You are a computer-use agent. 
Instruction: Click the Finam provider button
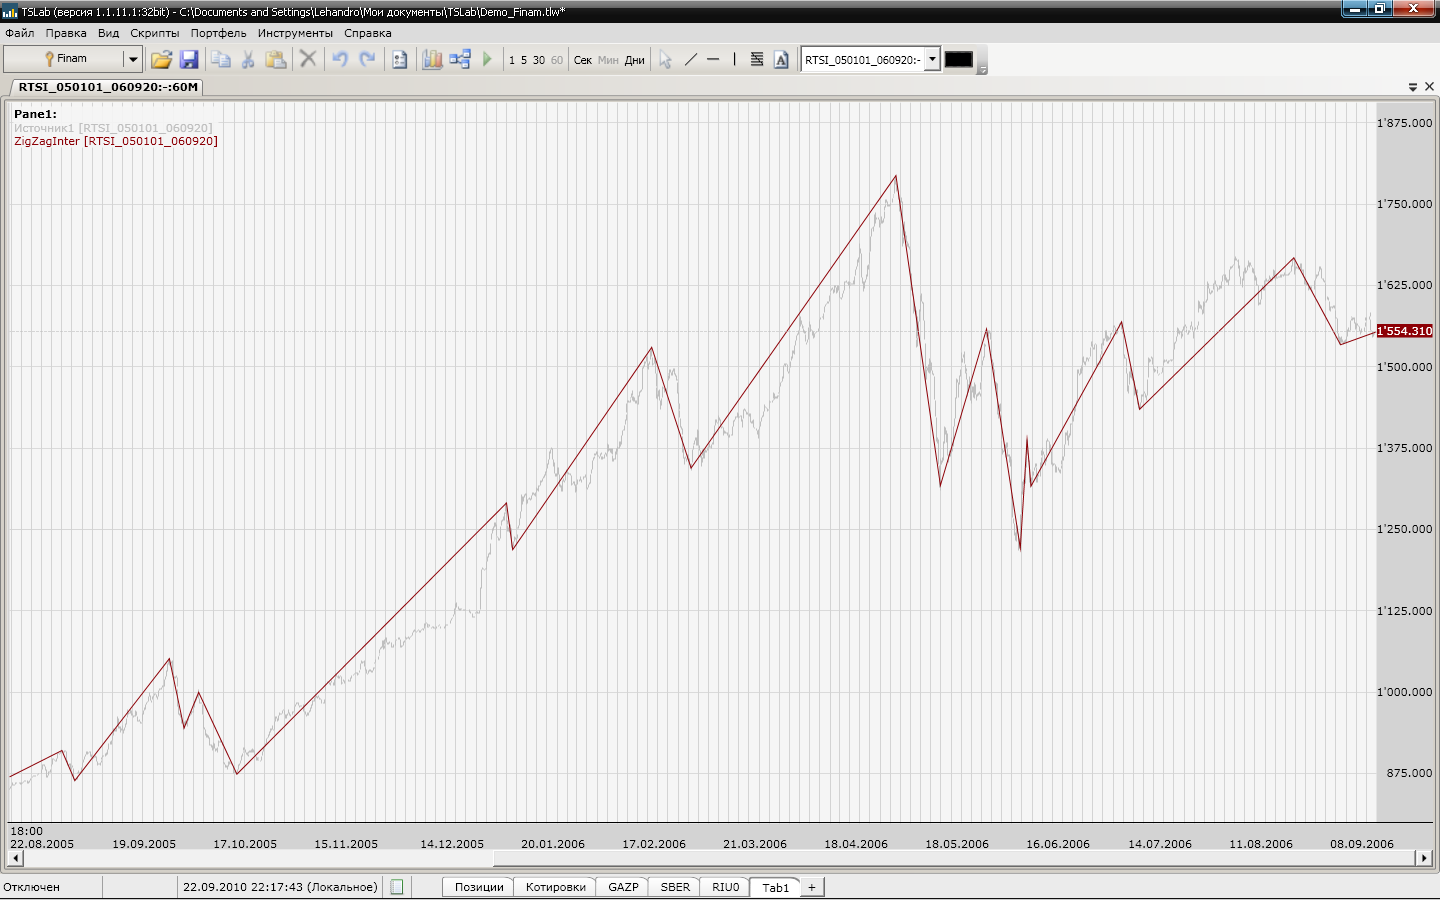pyautogui.click(x=64, y=59)
